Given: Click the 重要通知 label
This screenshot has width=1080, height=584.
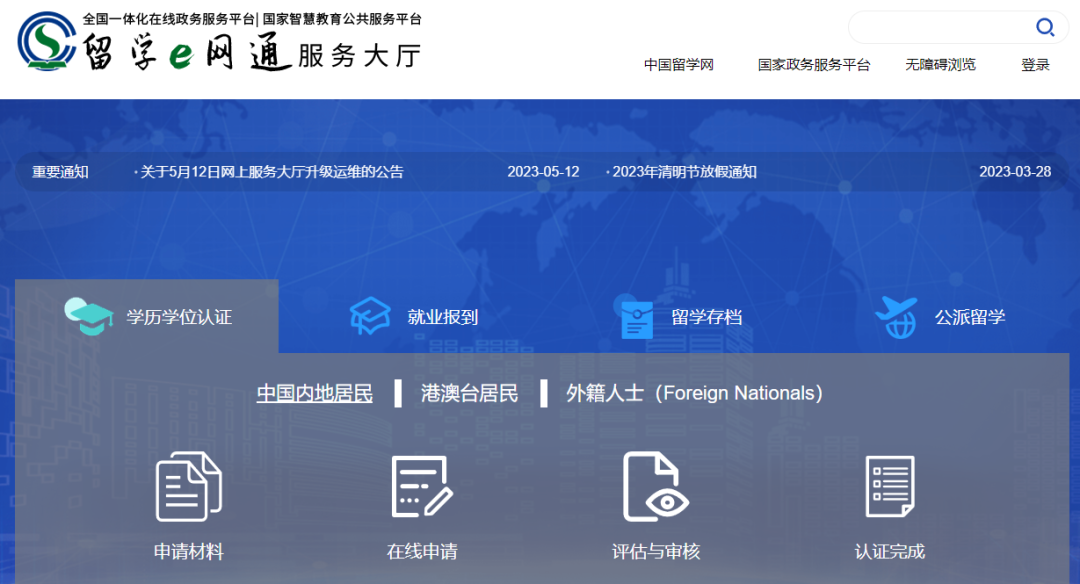Looking at the screenshot, I should tap(60, 171).
